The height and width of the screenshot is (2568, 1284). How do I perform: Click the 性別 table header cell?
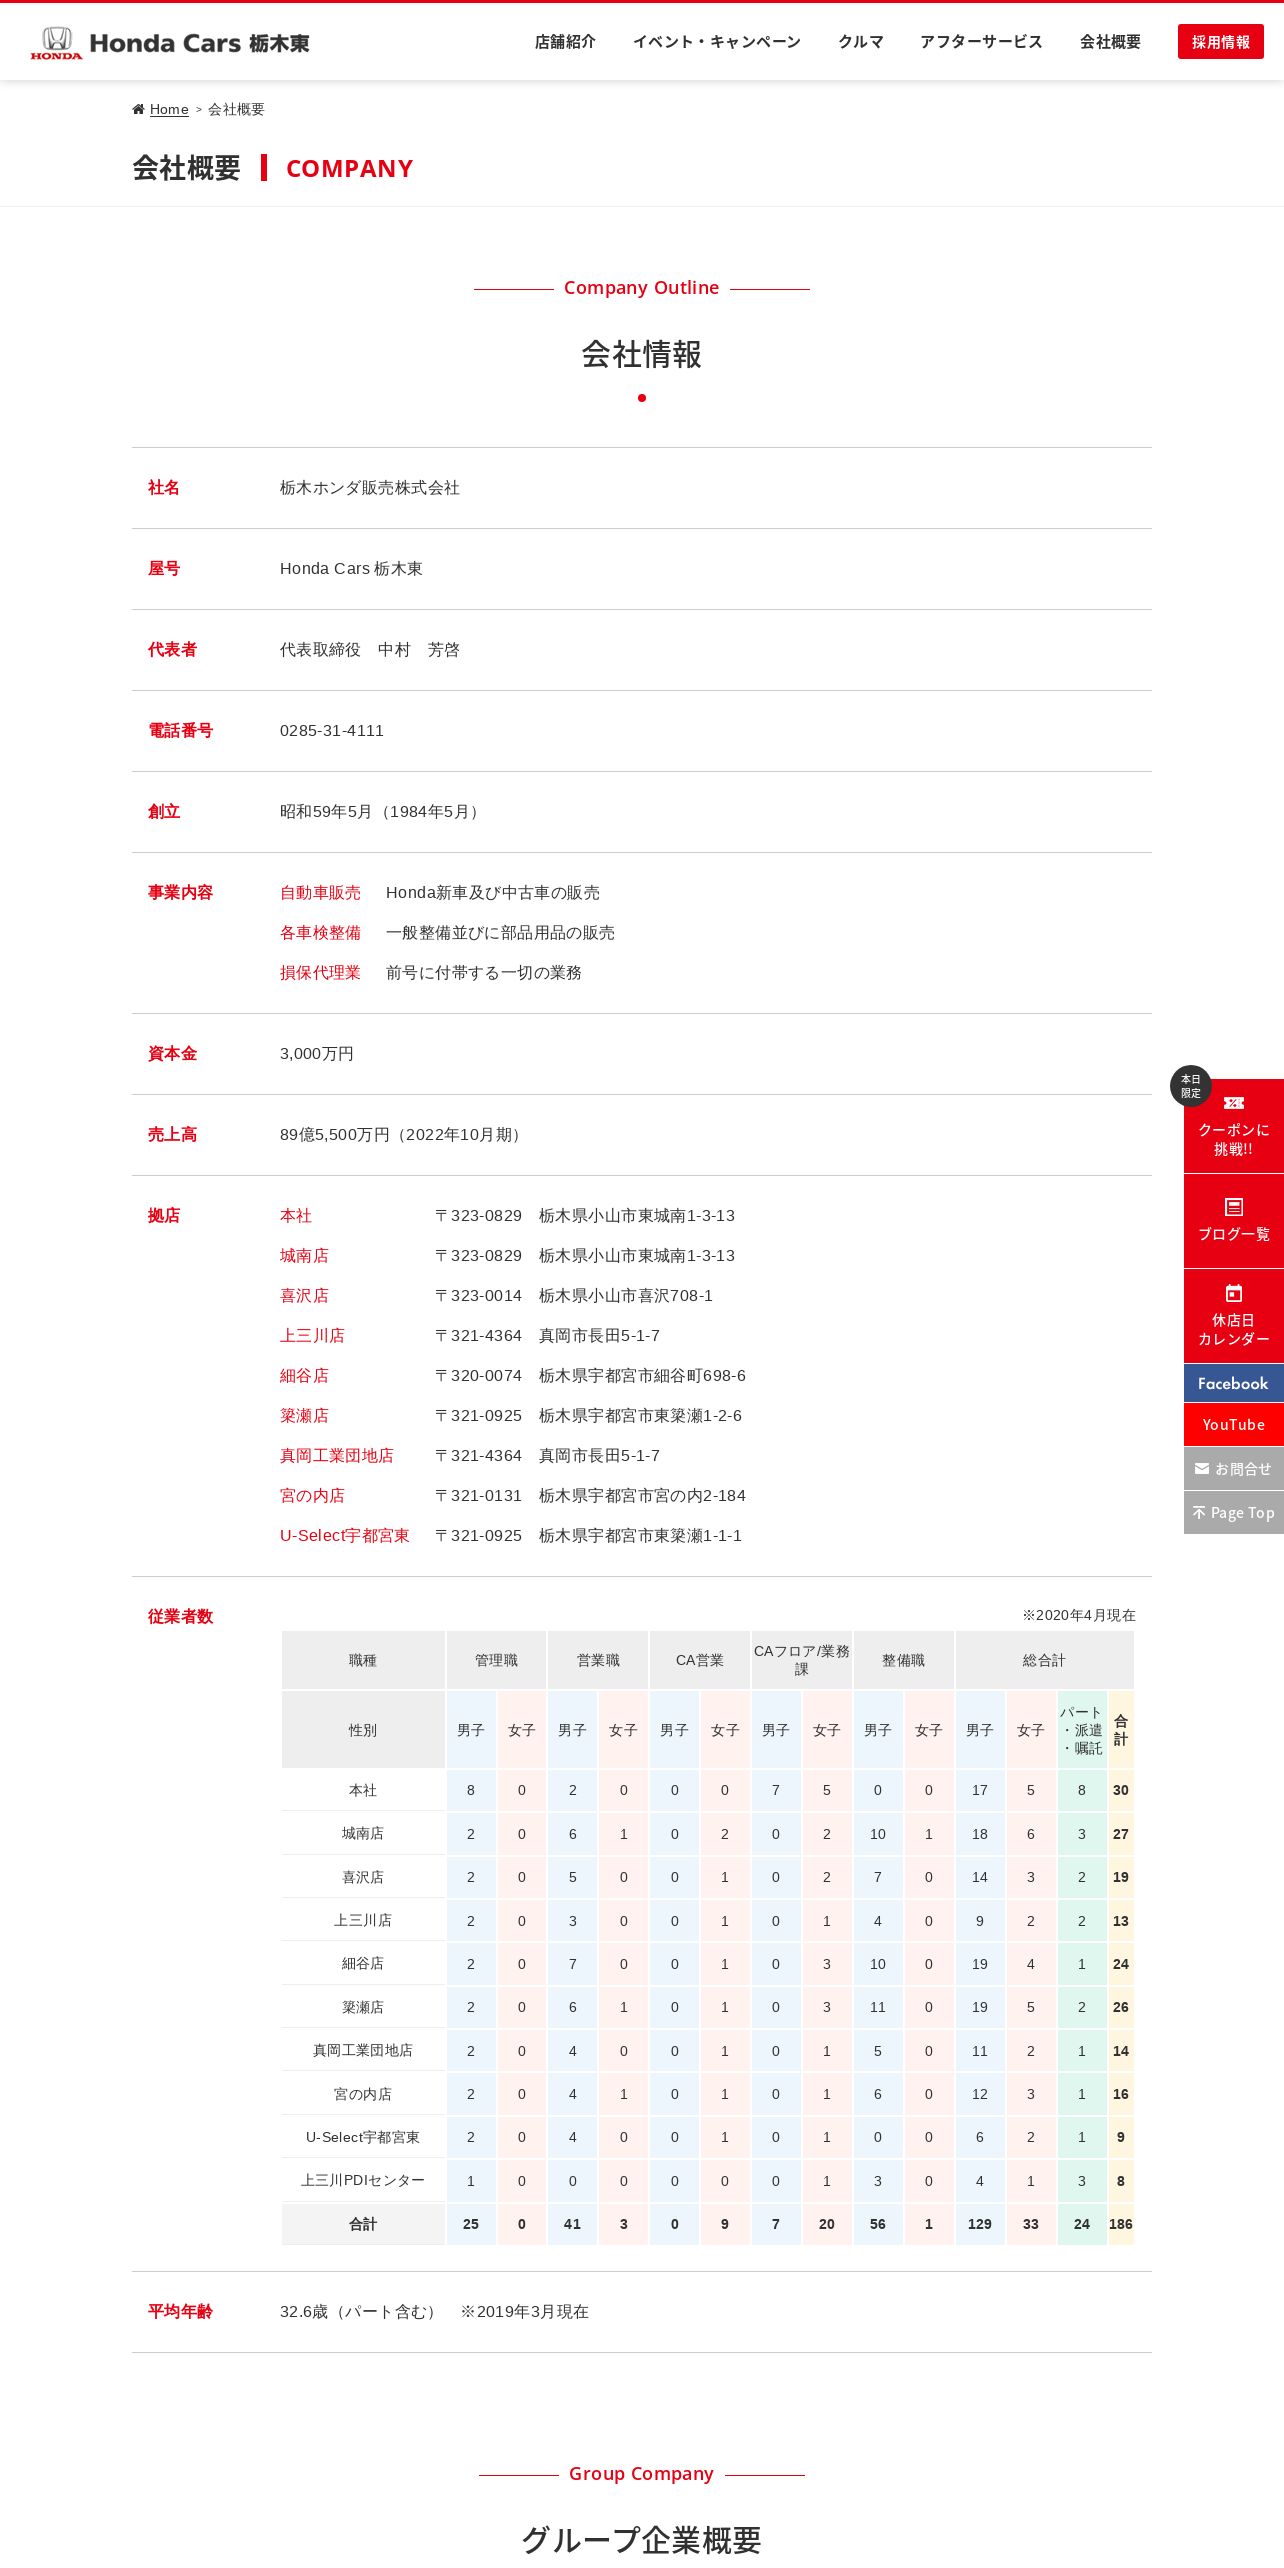pyautogui.click(x=363, y=1730)
